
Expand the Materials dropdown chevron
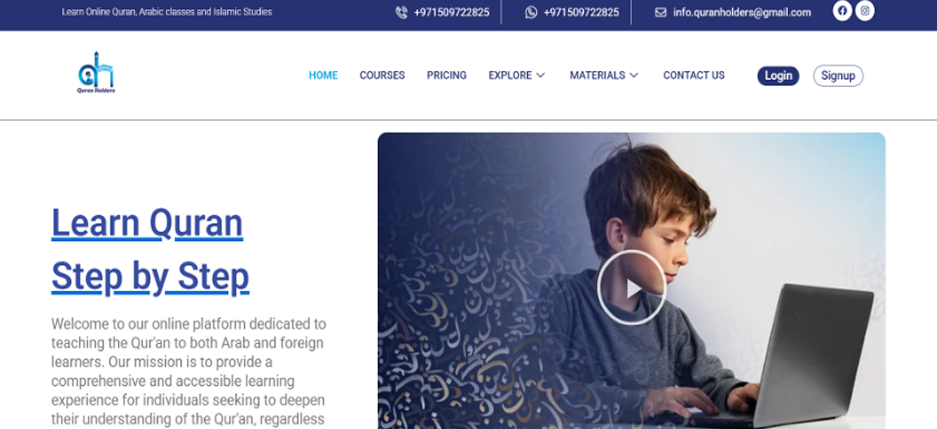tap(634, 75)
